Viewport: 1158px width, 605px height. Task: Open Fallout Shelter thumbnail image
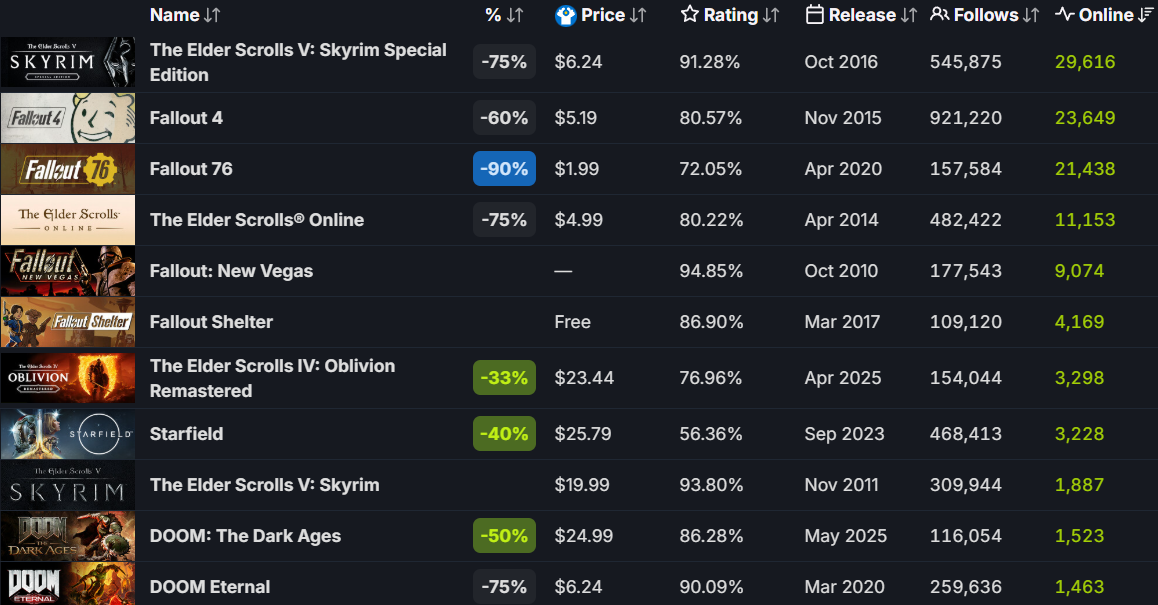point(67,322)
